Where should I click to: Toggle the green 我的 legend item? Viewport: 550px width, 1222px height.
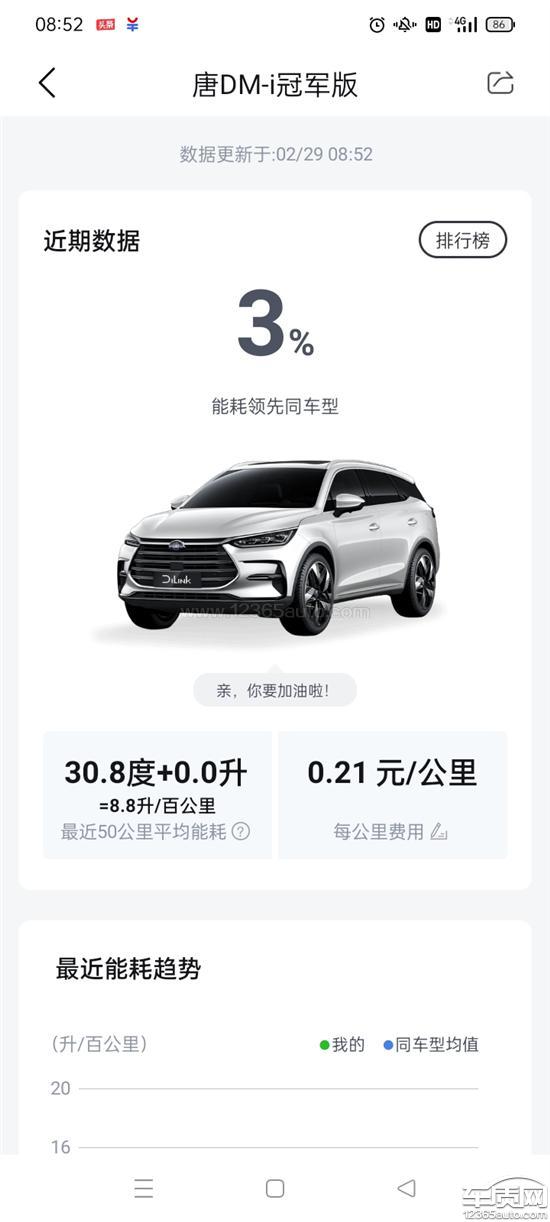pyautogui.click(x=342, y=1044)
